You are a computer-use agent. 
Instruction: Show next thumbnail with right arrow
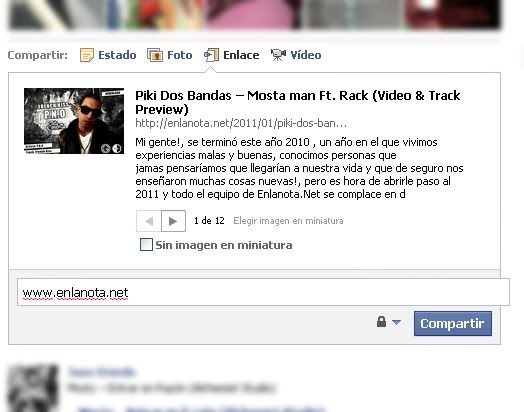173,221
